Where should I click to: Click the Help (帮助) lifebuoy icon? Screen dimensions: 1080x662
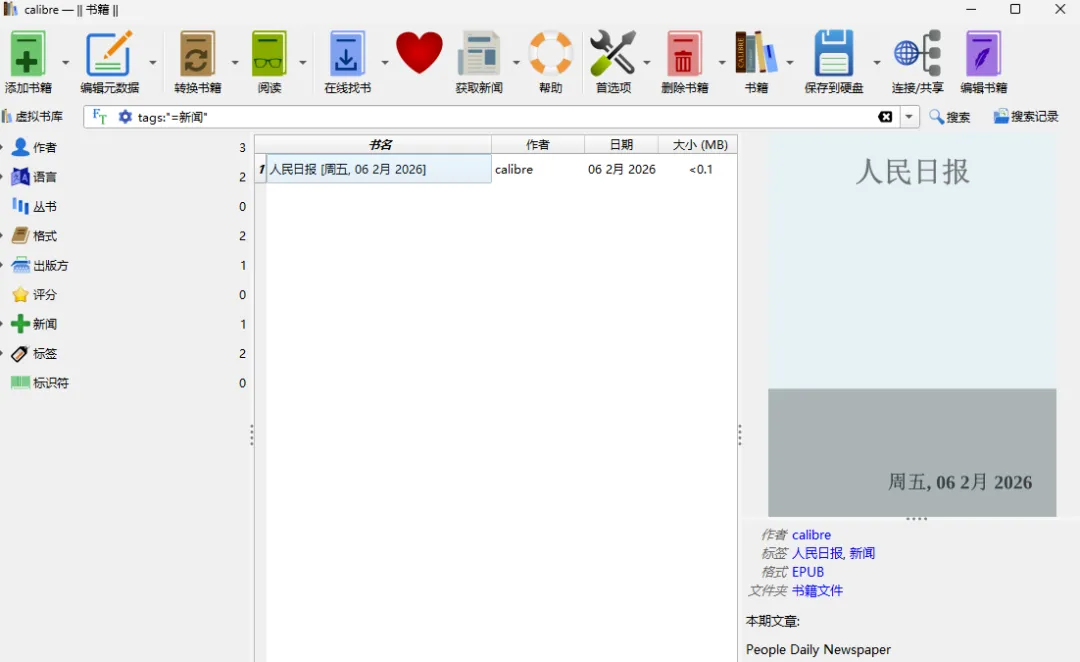[550, 53]
